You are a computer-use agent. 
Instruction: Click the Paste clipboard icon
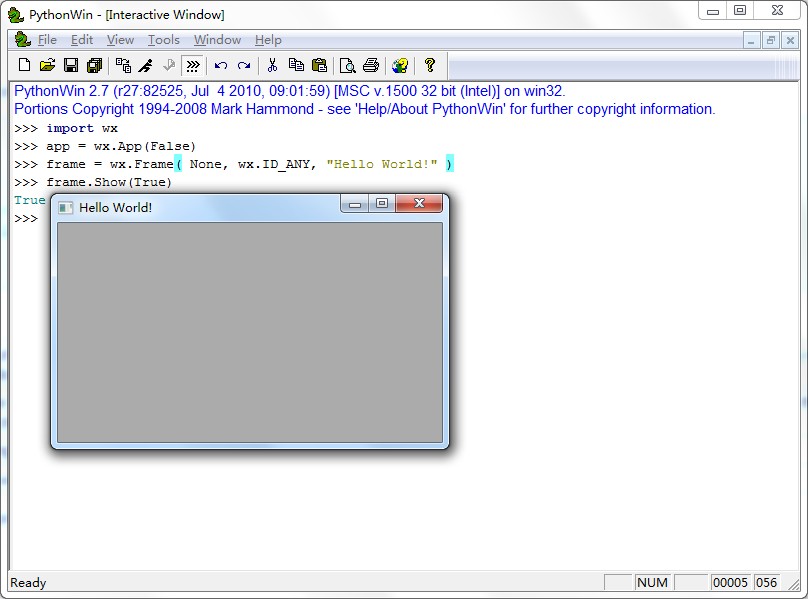pyautogui.click(x=319, y=65)
